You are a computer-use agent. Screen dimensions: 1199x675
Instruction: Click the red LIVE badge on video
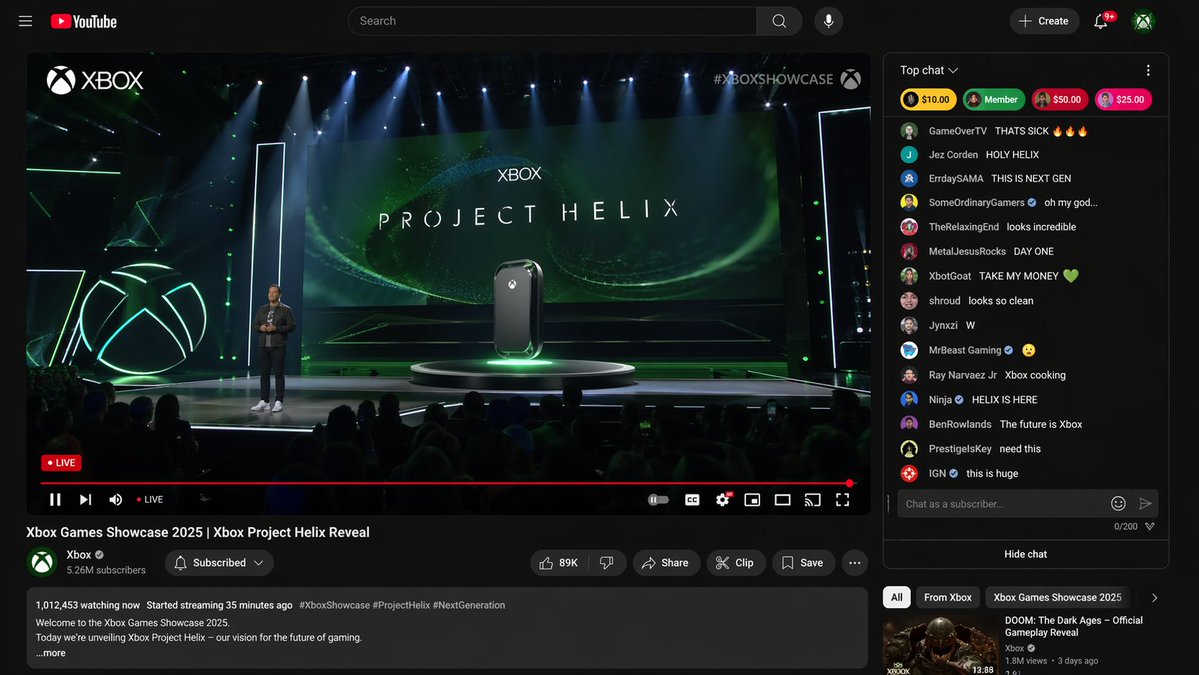(x=61, y=462)
